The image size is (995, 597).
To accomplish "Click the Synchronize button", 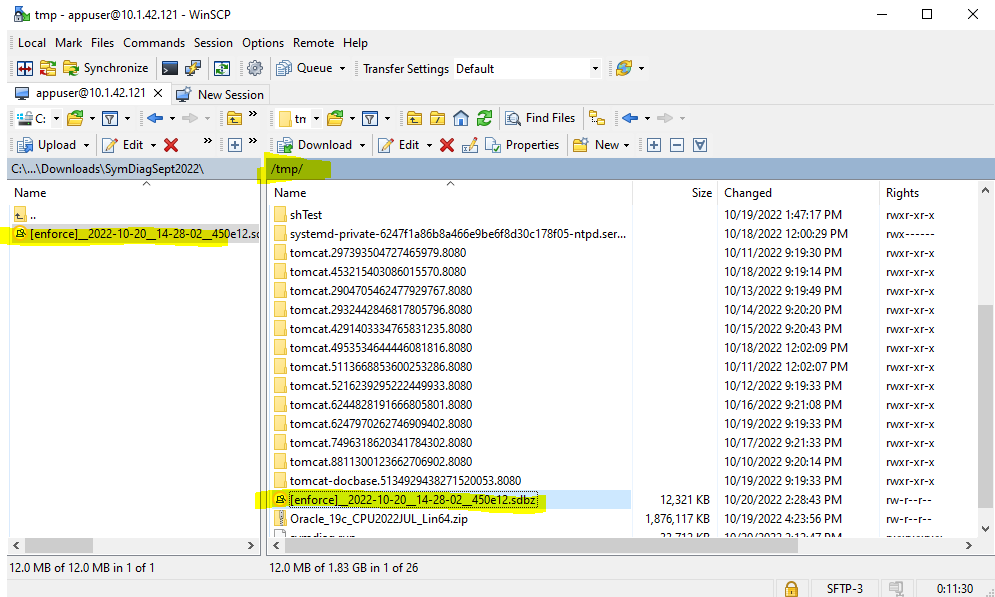I will [x=105, y=68].
